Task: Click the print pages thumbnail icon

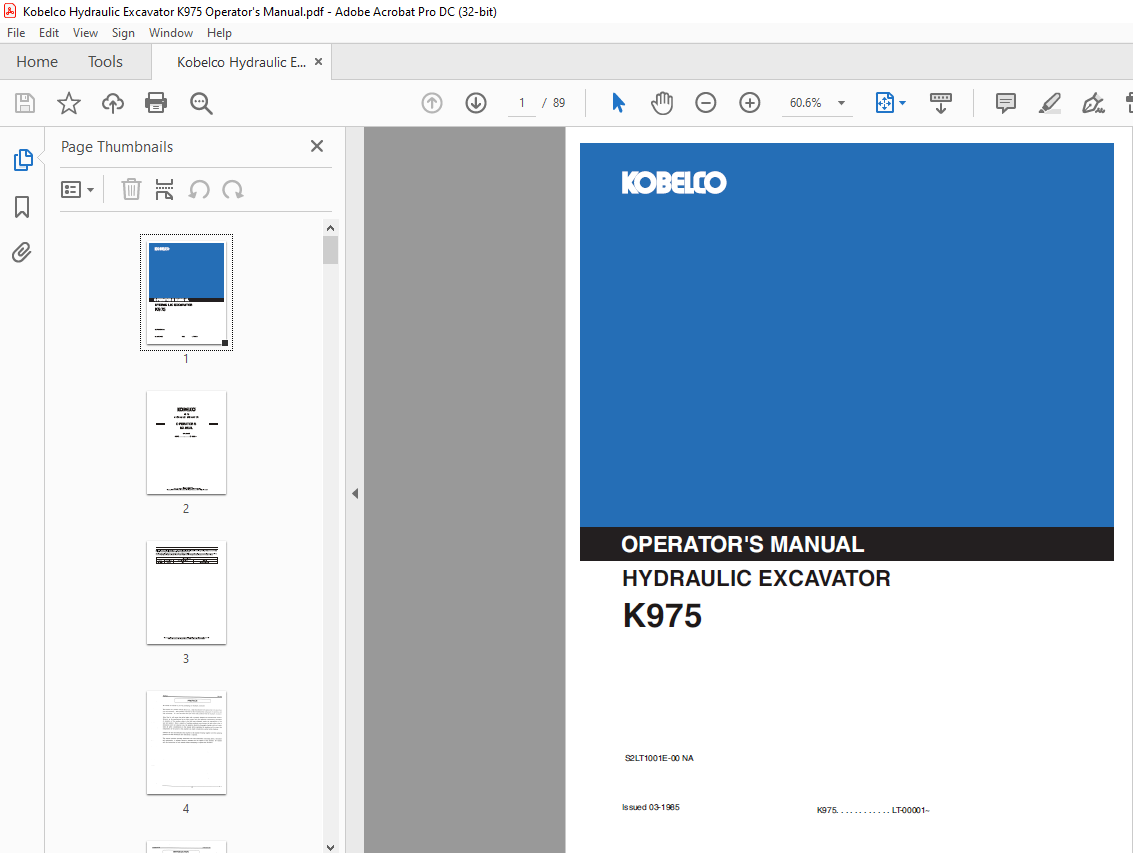Action: click(x=165, y=189)
